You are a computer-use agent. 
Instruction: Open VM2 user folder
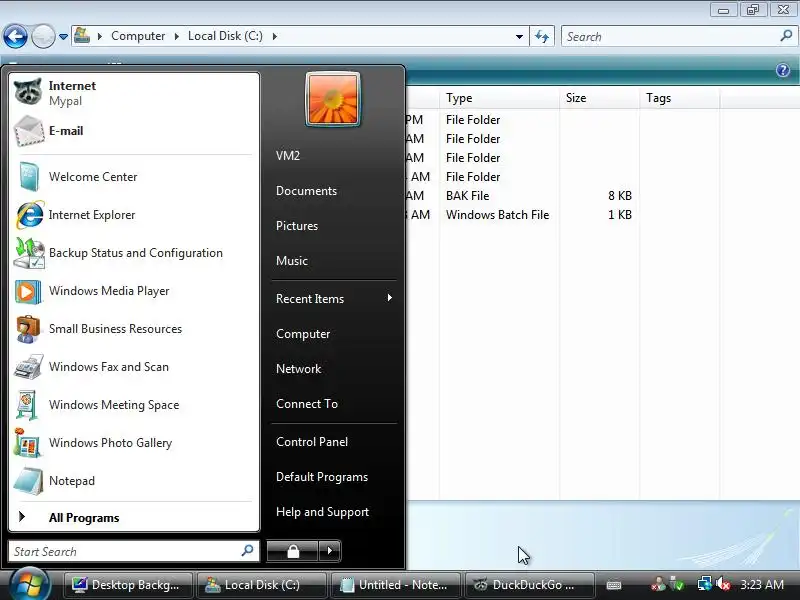(288, 156)
